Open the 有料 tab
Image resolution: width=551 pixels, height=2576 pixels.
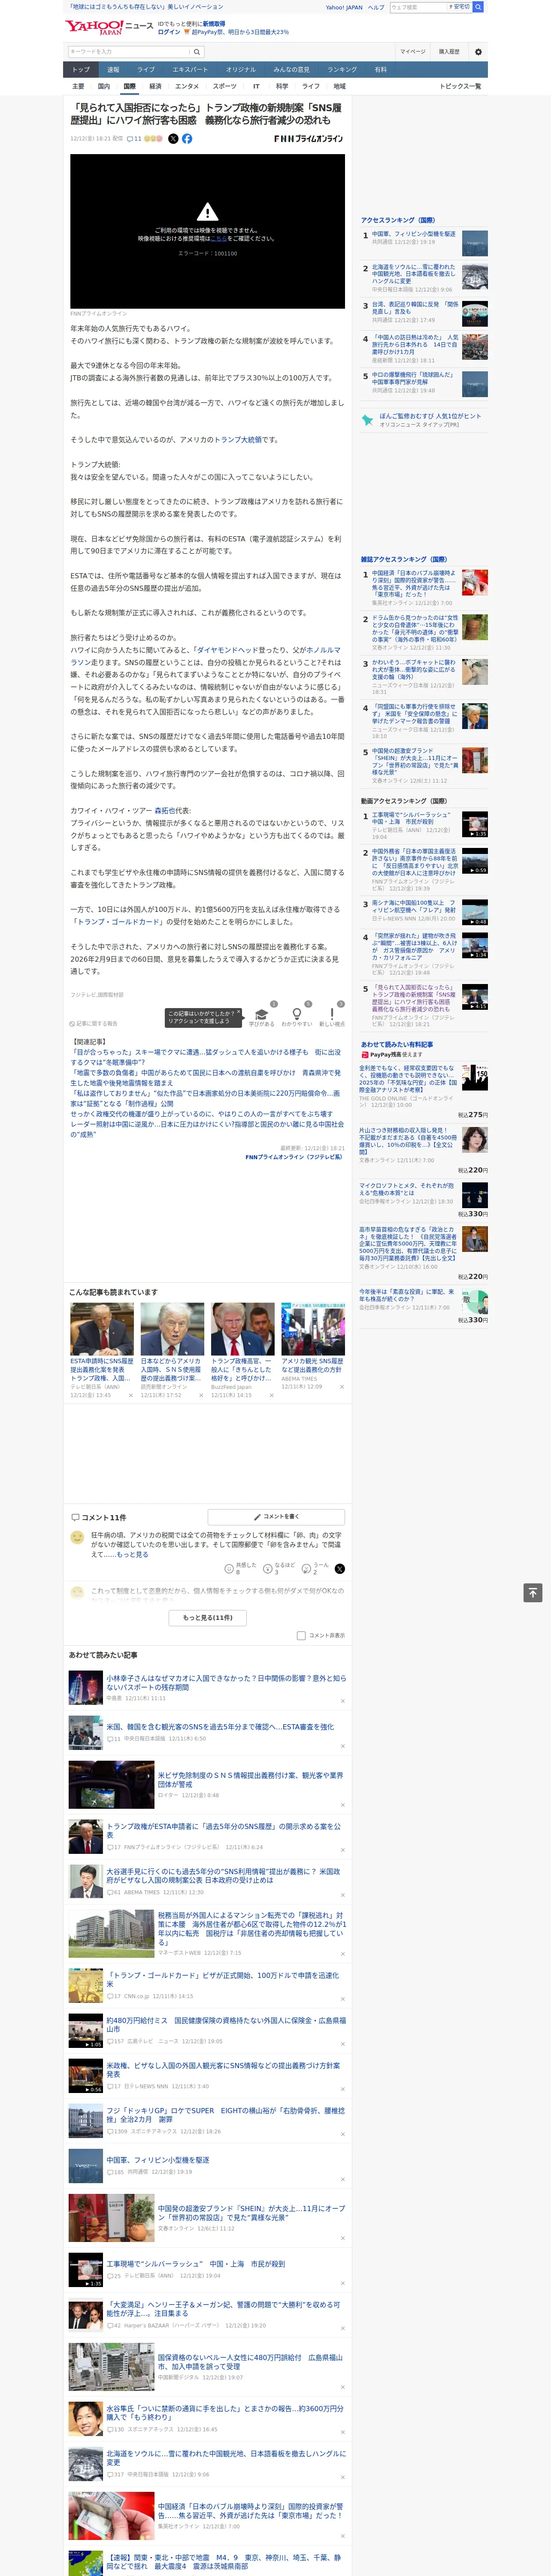pos(380,70)
